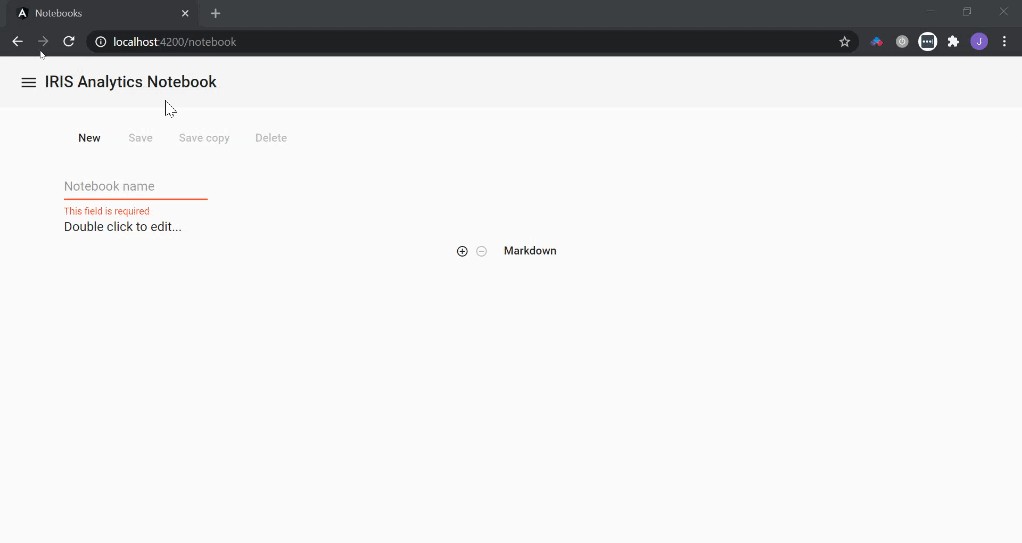Click the browser back arrow
The height and width of the screenshot is (543, 1022).
point(17,42)
